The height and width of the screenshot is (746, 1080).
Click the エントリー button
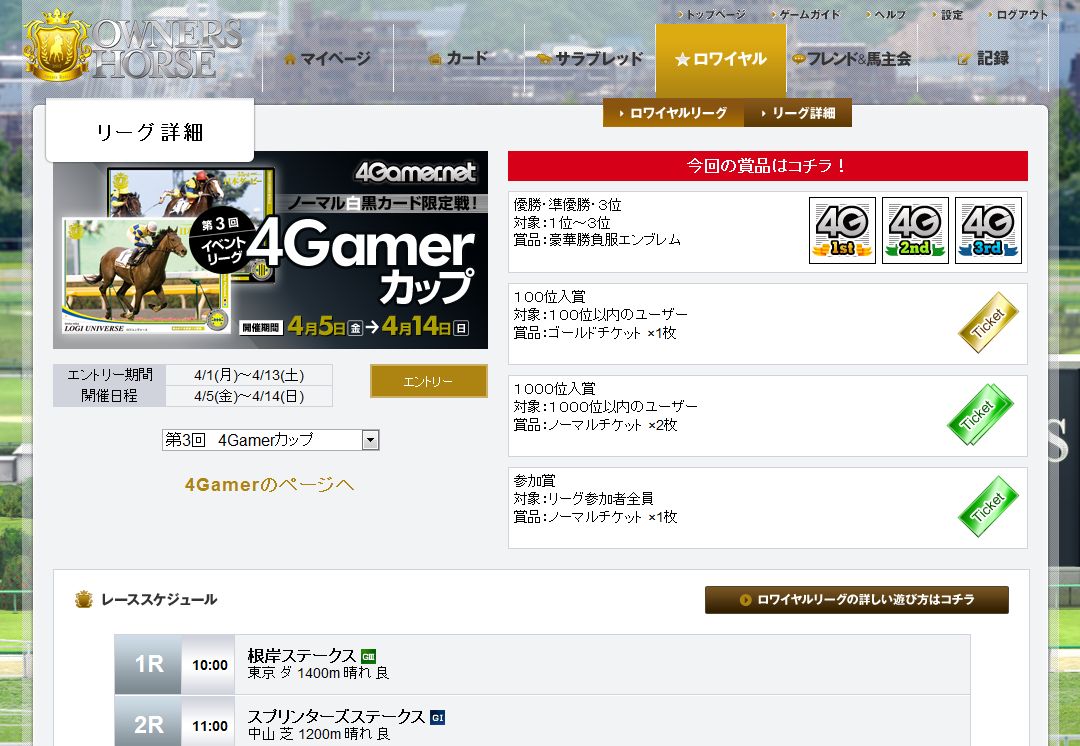click(x=428, y=381)
